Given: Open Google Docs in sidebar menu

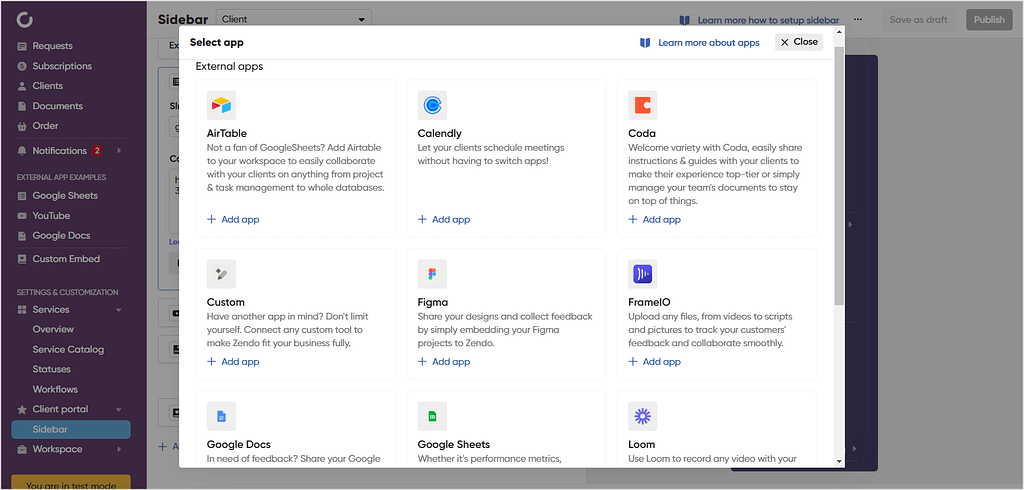Looking at the screenshot, I should (x=61, y=236).
